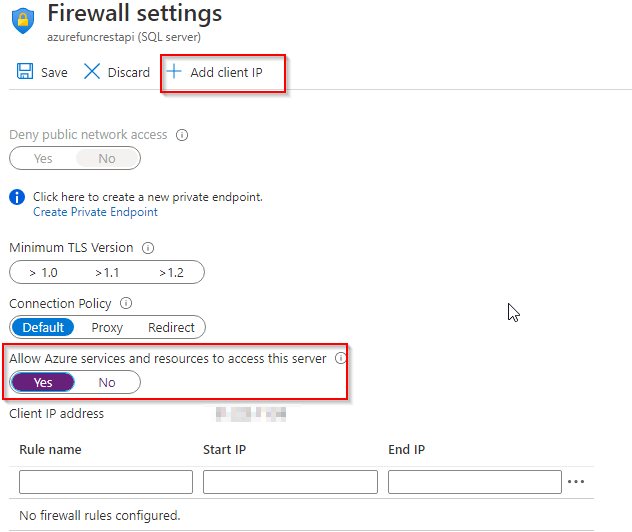Click the Save floppy disk icon
This screenshot has width=632, height=532.
pyautogui.click(x=25, y=71)
